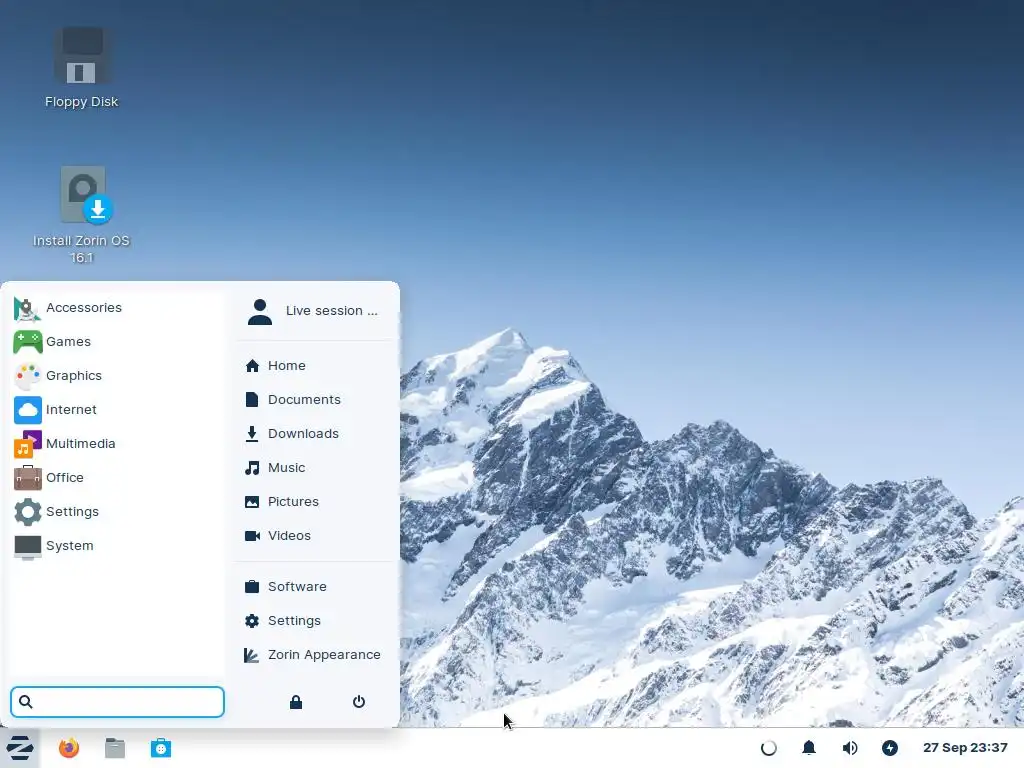Open the Software store taskbar icon
This screenshot has height=768, width=1024.
tap(161, 748)
